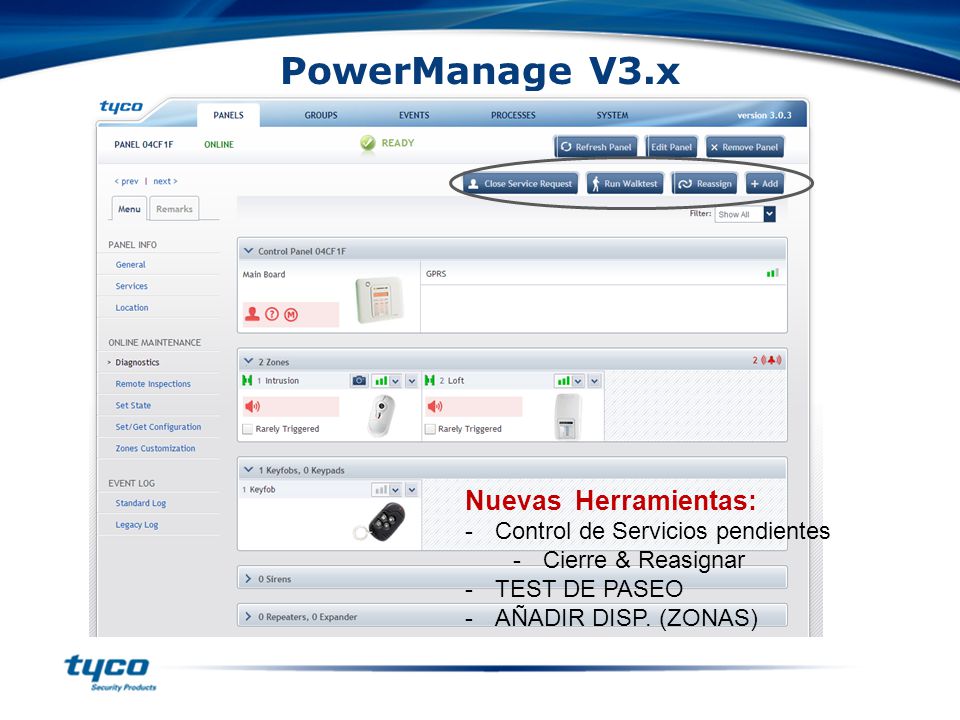Click the Reassign button
This screenshot has height=720, width=960.
coord(705,183)
